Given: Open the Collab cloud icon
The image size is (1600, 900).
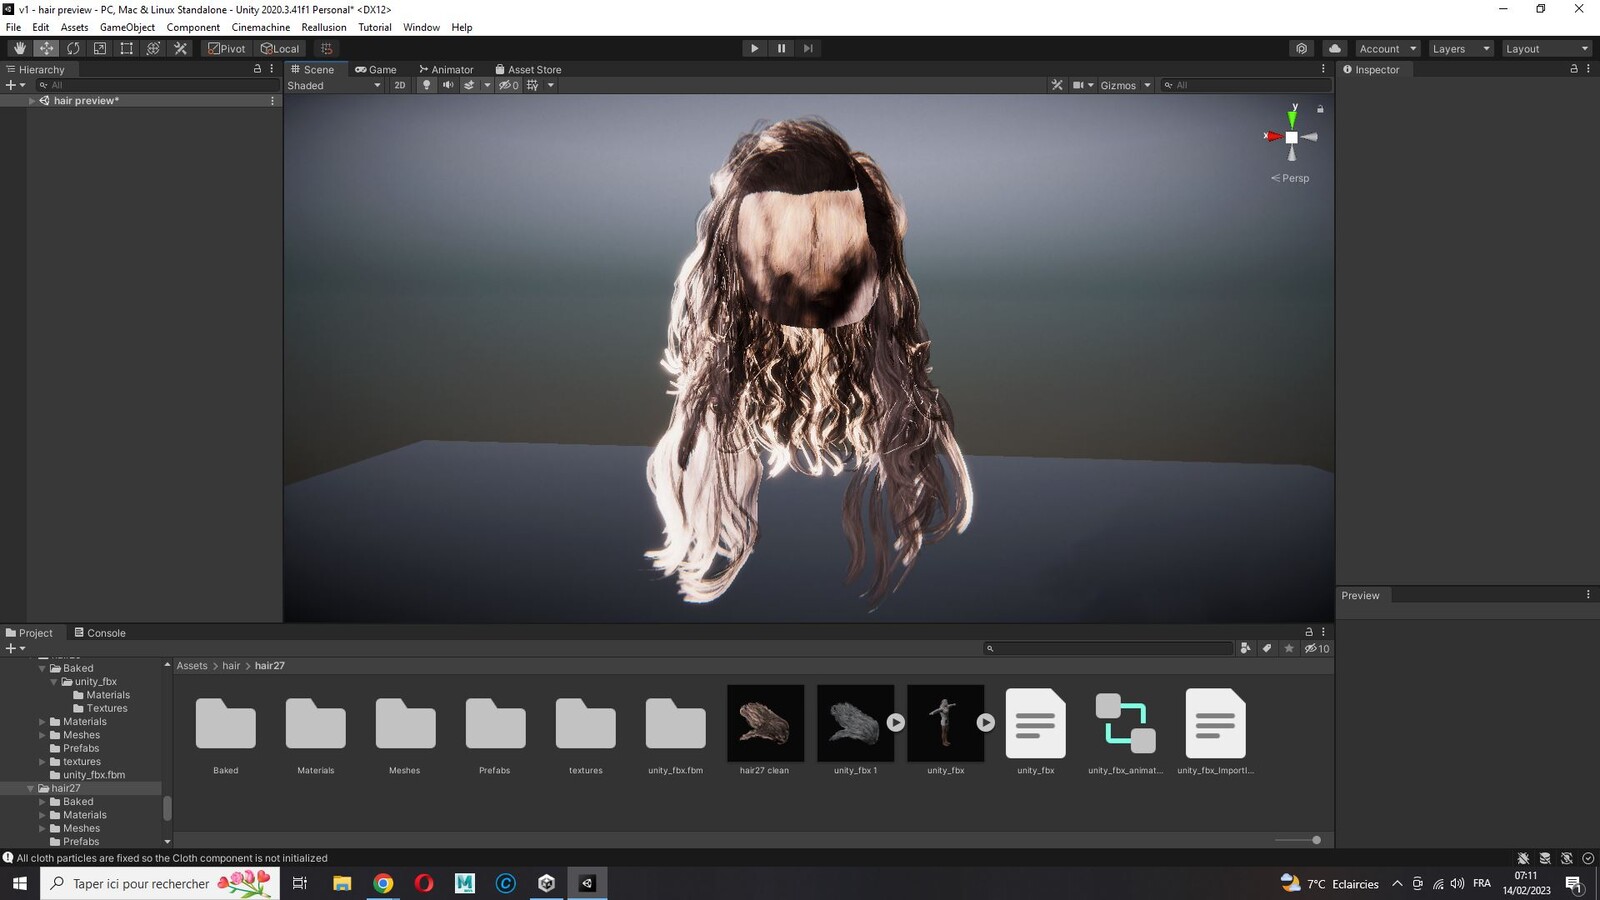Looking at the screenshot, I should [1334, 48].
